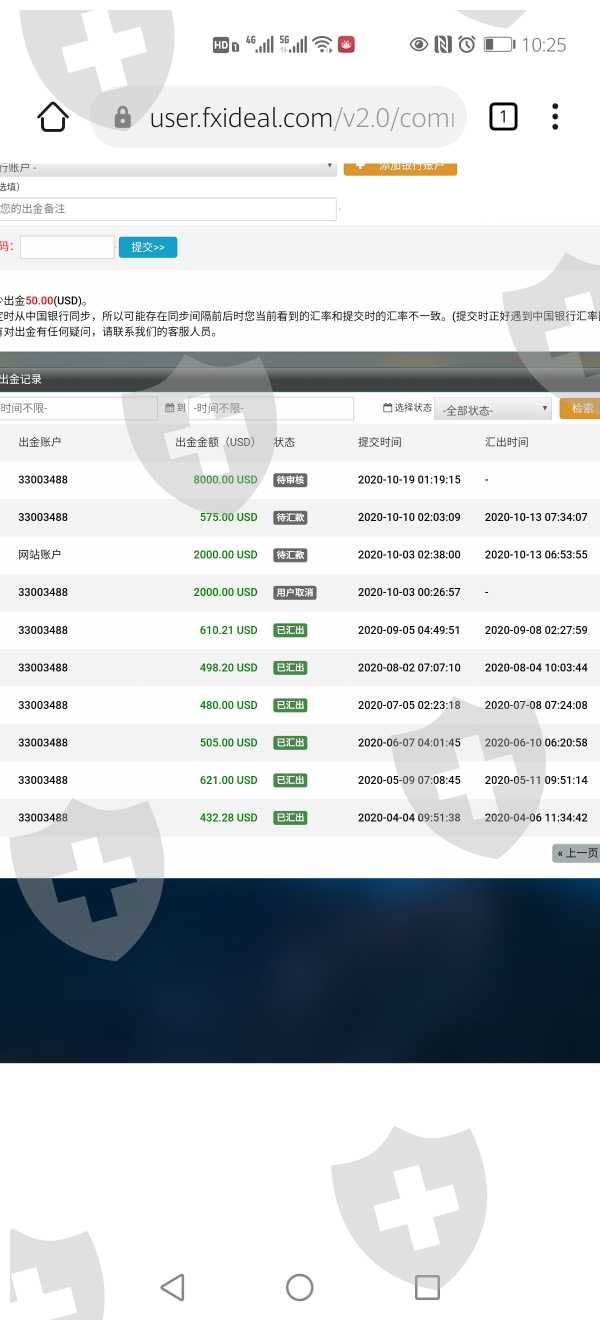The width and height of the screenshot is (600, 1320).
Task: Tap the padlock site security icon
Action: 123,118
